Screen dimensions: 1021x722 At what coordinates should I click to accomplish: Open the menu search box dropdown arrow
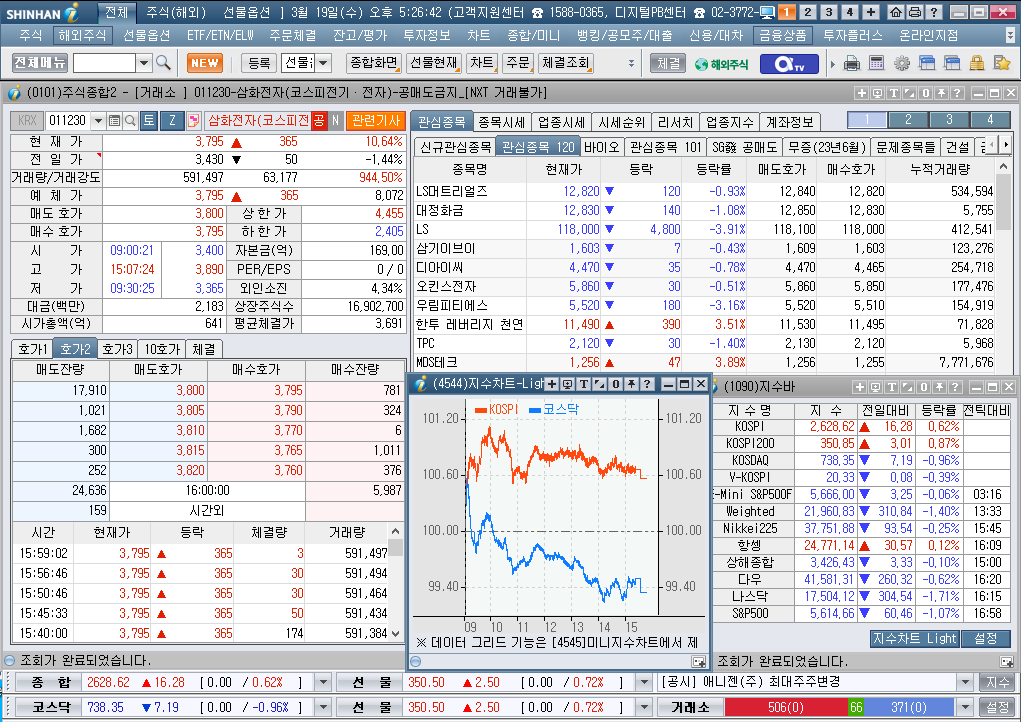144,63
